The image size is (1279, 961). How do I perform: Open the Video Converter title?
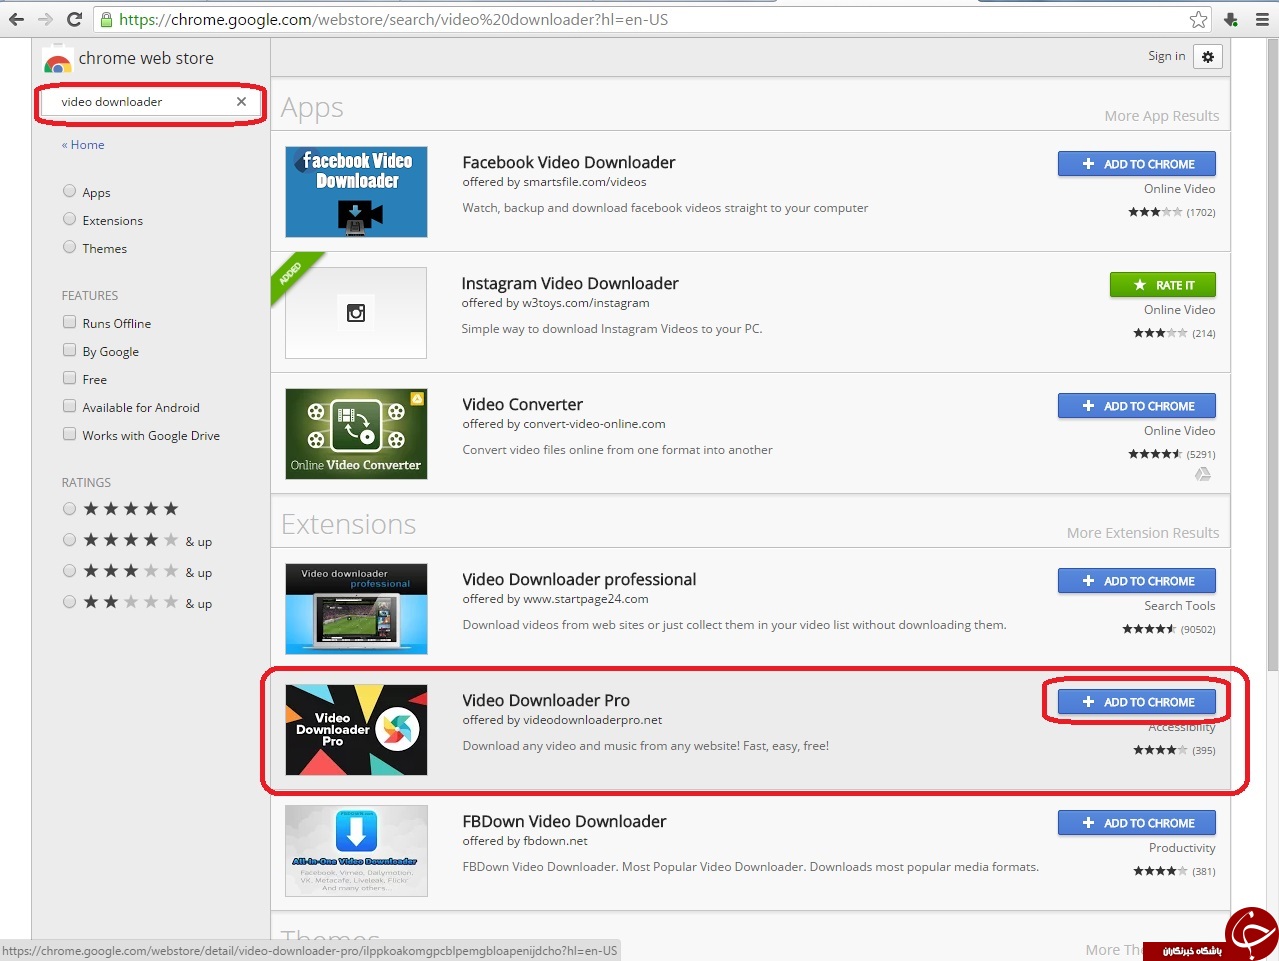coord(523,404)
